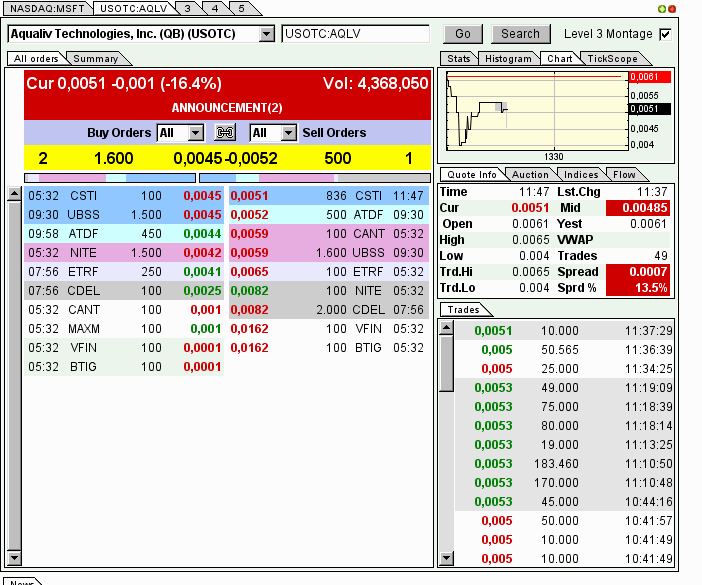Click the sell-side depth color bar
This screenshot has width=702, height=585.
tap(315, 178)
